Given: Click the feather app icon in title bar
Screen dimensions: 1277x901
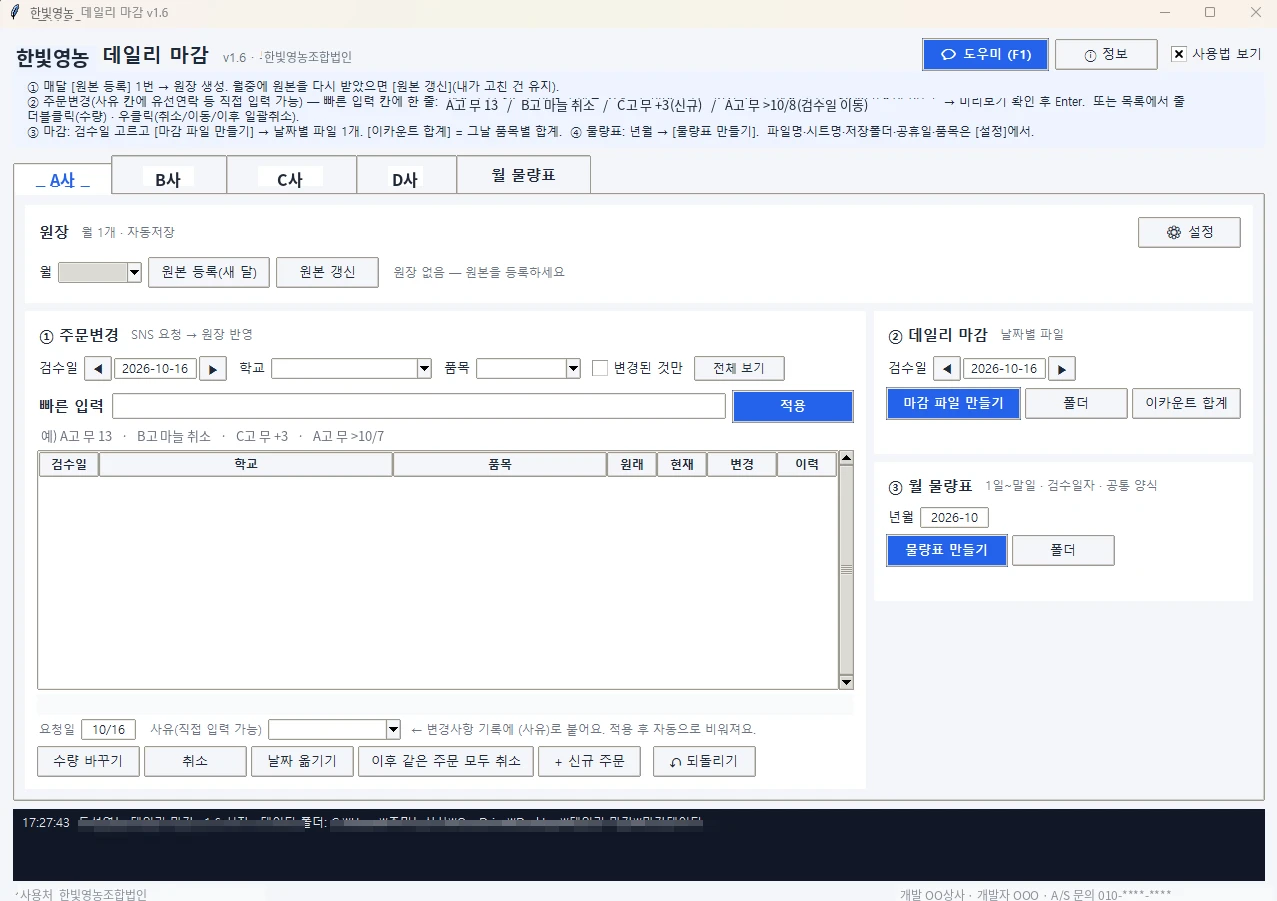Looking at the screenshot, I should click(x=14, y=11).
